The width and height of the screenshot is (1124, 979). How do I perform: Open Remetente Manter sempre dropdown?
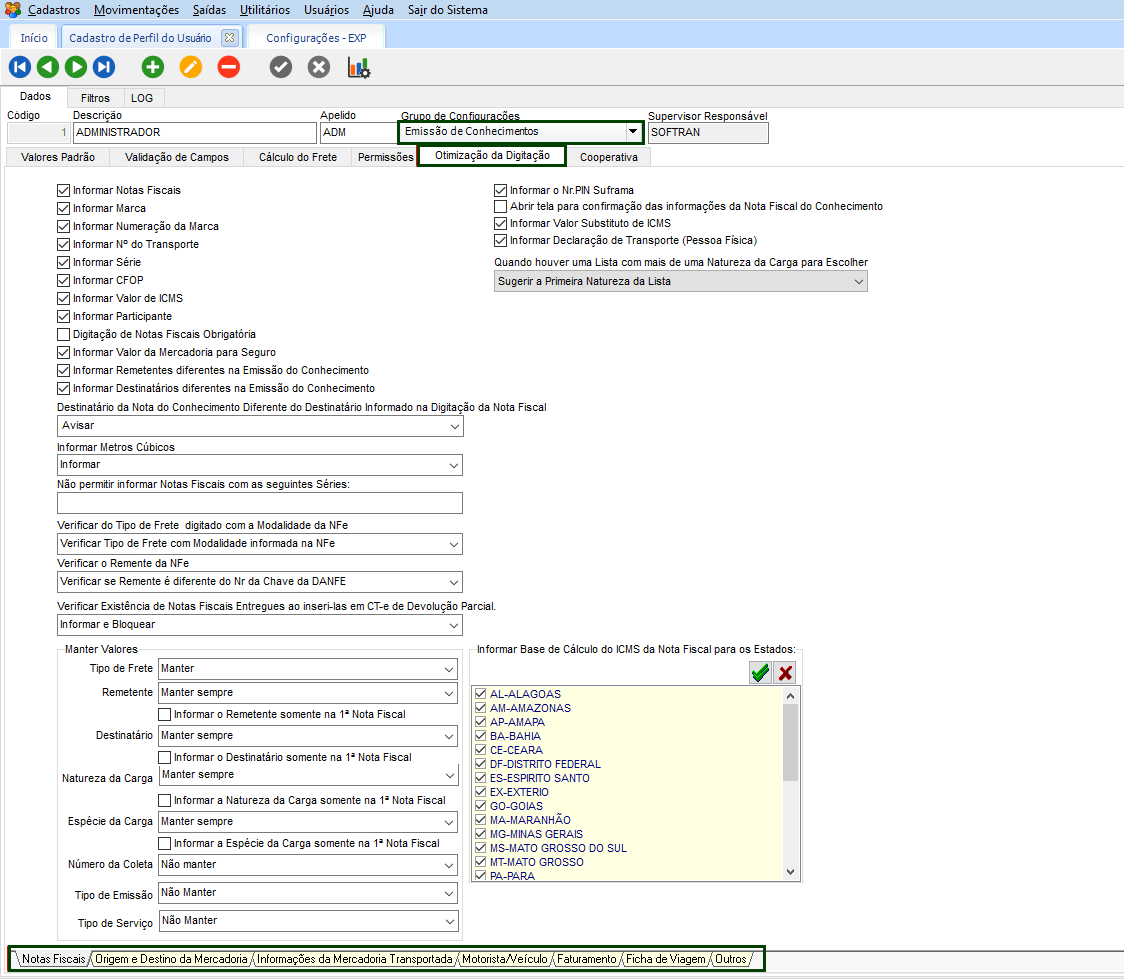[449, 693]
